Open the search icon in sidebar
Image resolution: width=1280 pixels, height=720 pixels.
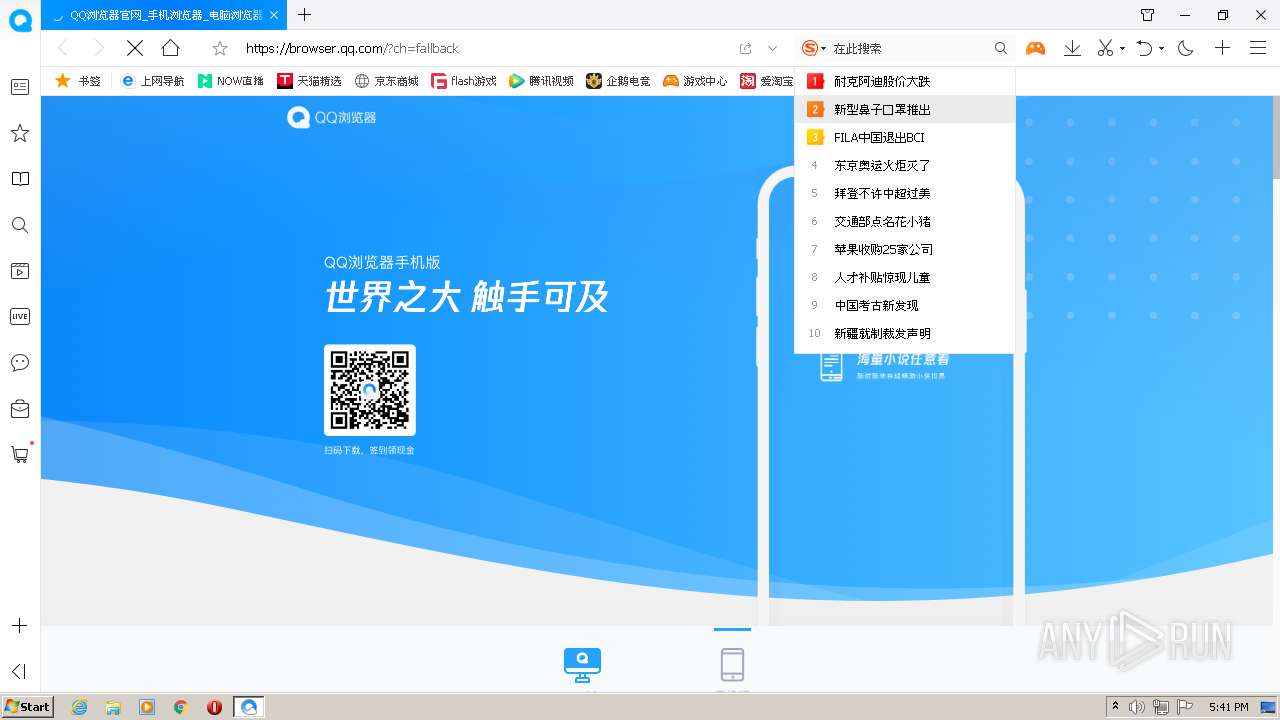coord(19,225)
